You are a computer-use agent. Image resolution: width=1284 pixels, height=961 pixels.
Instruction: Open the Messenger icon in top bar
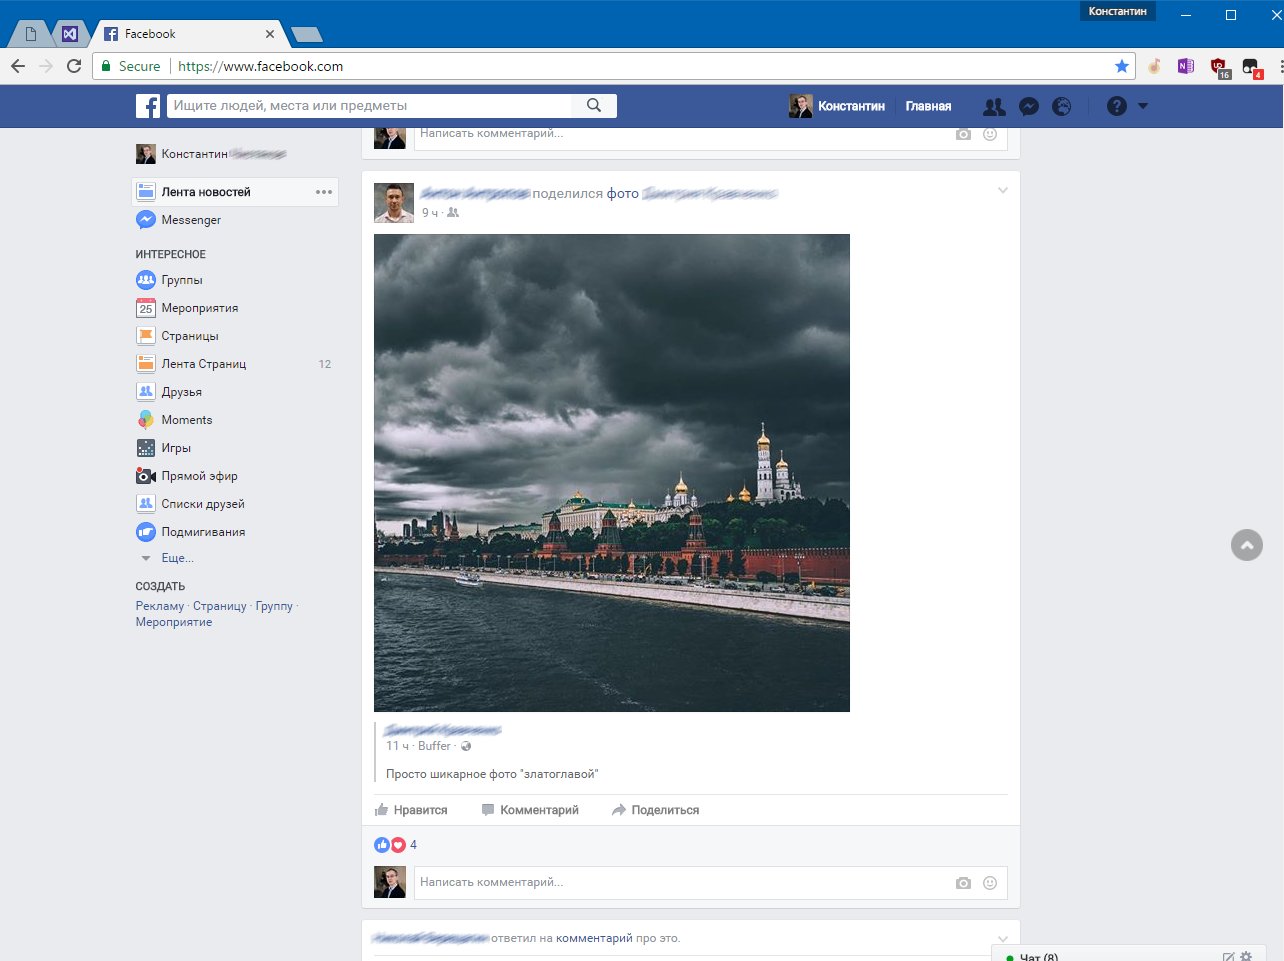pyautogui.click(x=1028, y=105)
